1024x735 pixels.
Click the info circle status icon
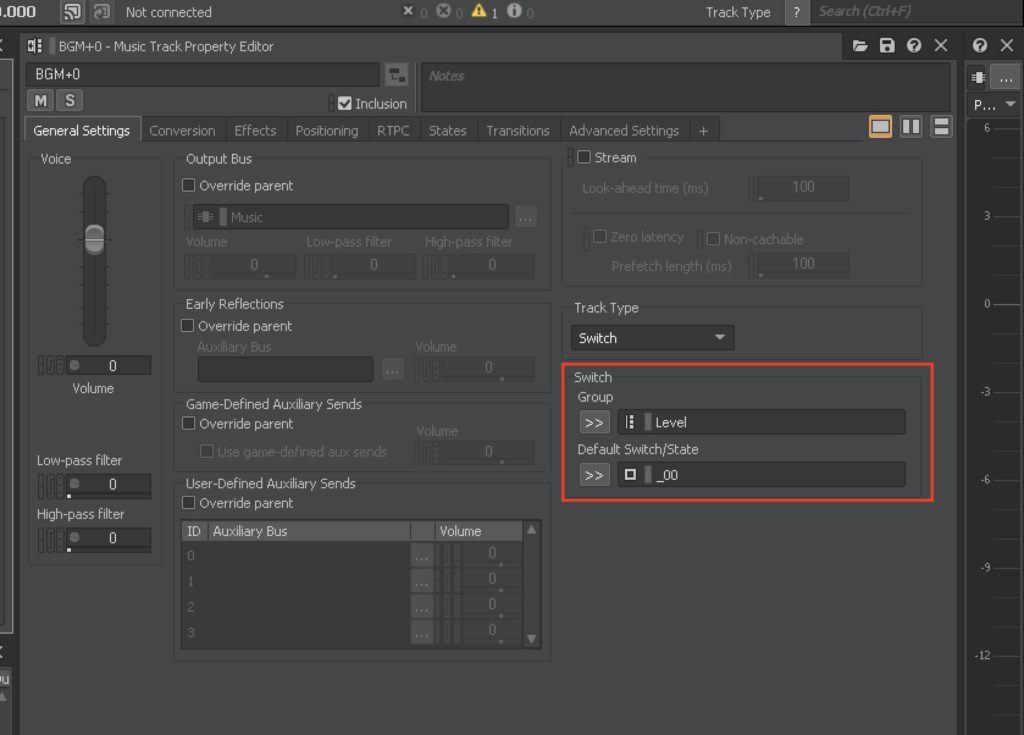click(x=515, y=11)
